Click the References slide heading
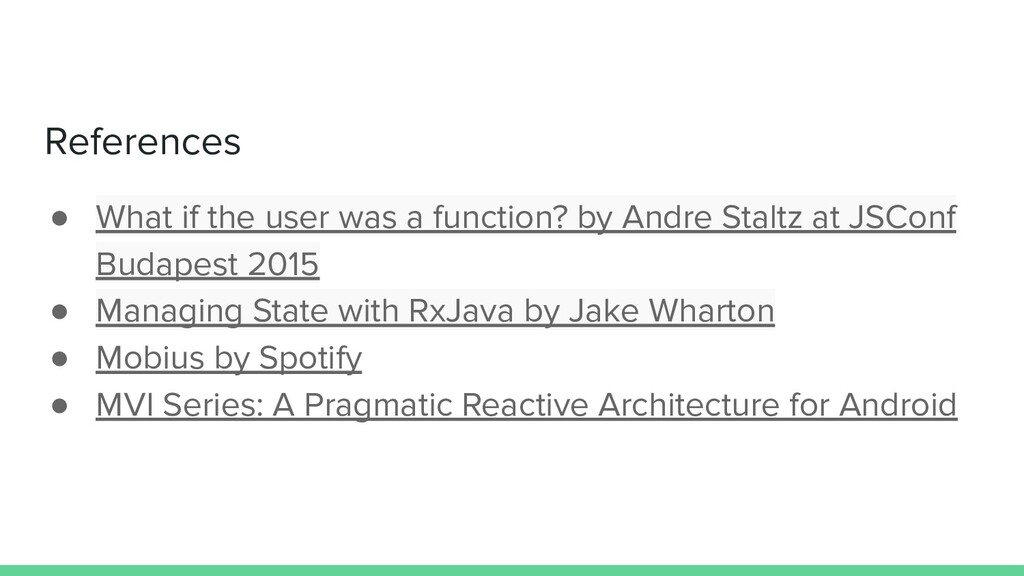 [x=142, y=141]
